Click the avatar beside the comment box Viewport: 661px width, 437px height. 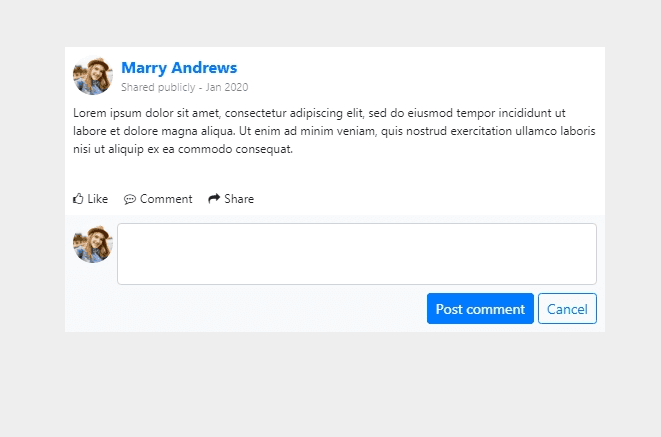(x=93, y=244)
